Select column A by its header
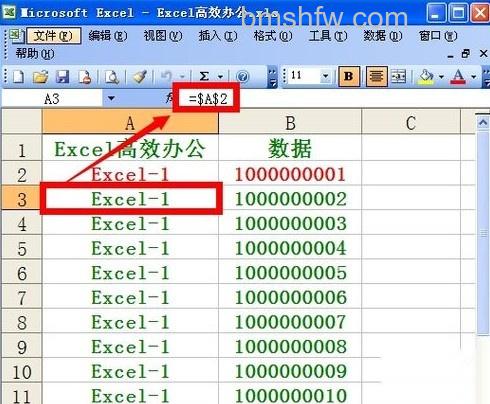This screenshot has width=490, height=404. coord(130,123)
